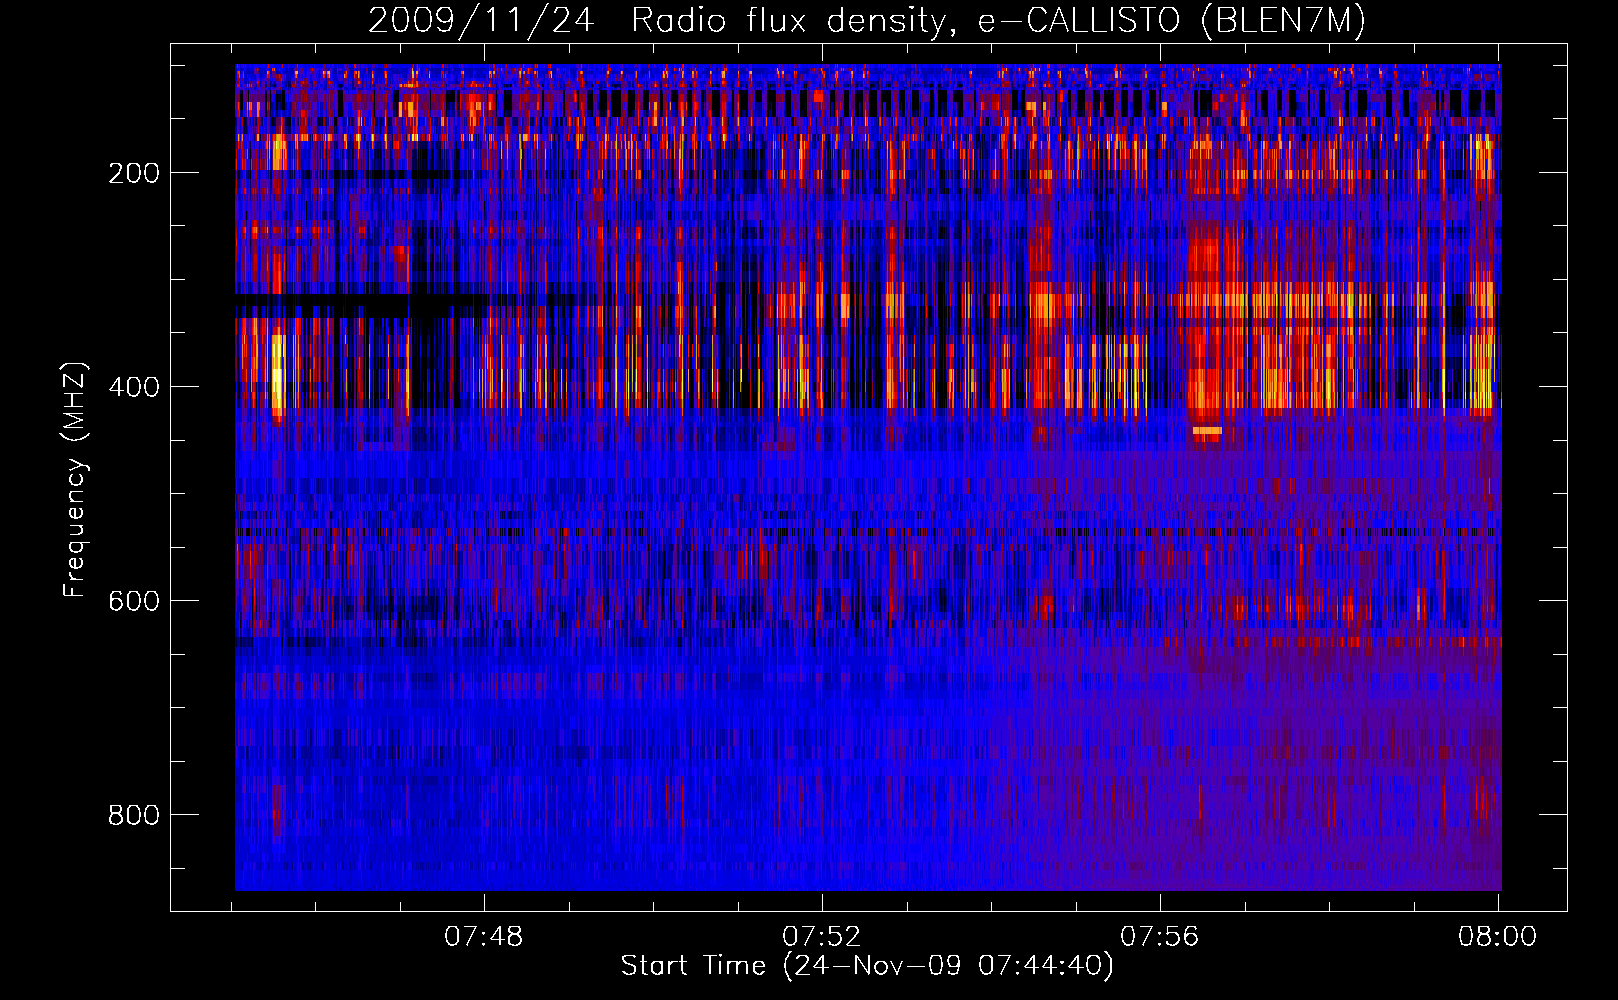Click the 800 frequency tick label
The width and height of the screenshot is (1618, 1000).
[x=134, y=815]
